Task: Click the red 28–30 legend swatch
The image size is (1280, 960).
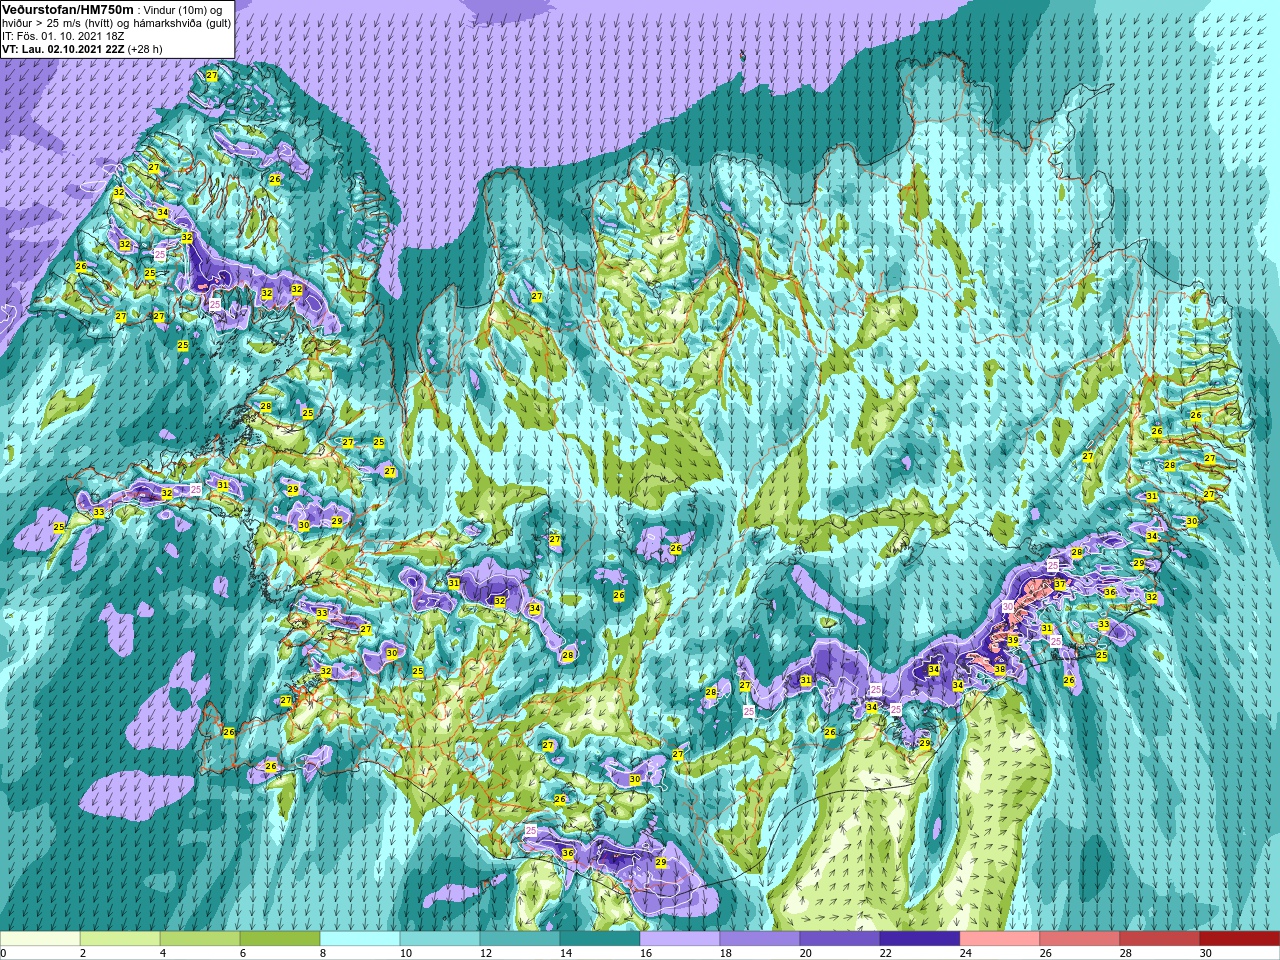Action: (1160, 939)
